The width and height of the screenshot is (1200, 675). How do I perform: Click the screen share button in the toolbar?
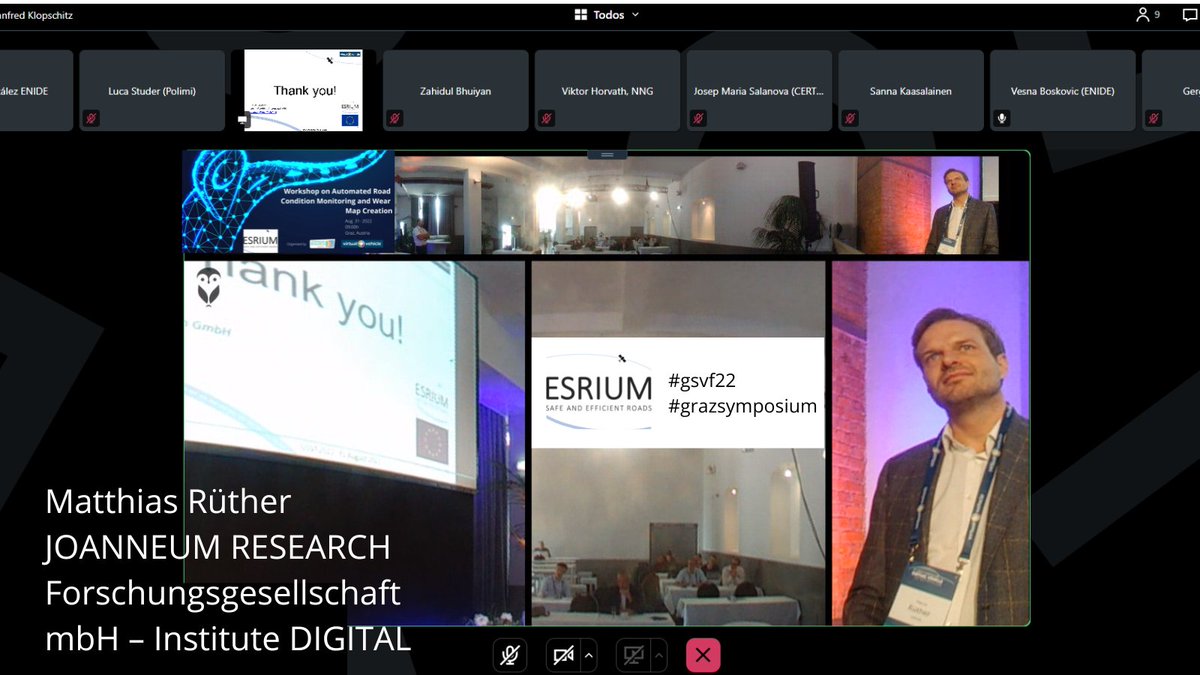pyautogui.click(x=633, y=656)
